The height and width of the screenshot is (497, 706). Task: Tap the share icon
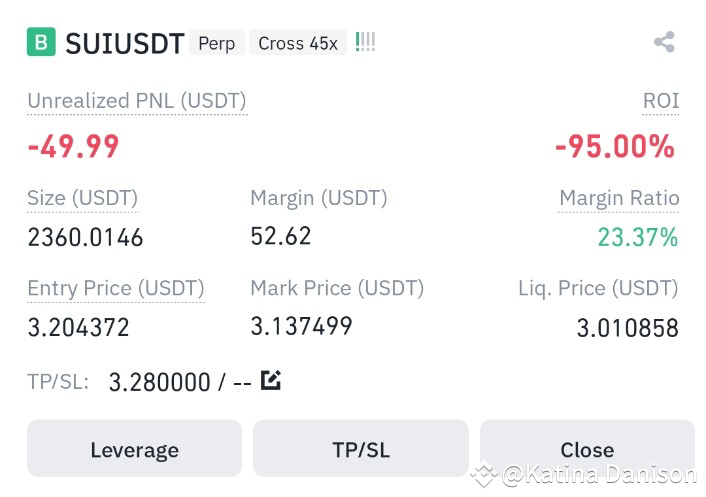click(664, 42)
